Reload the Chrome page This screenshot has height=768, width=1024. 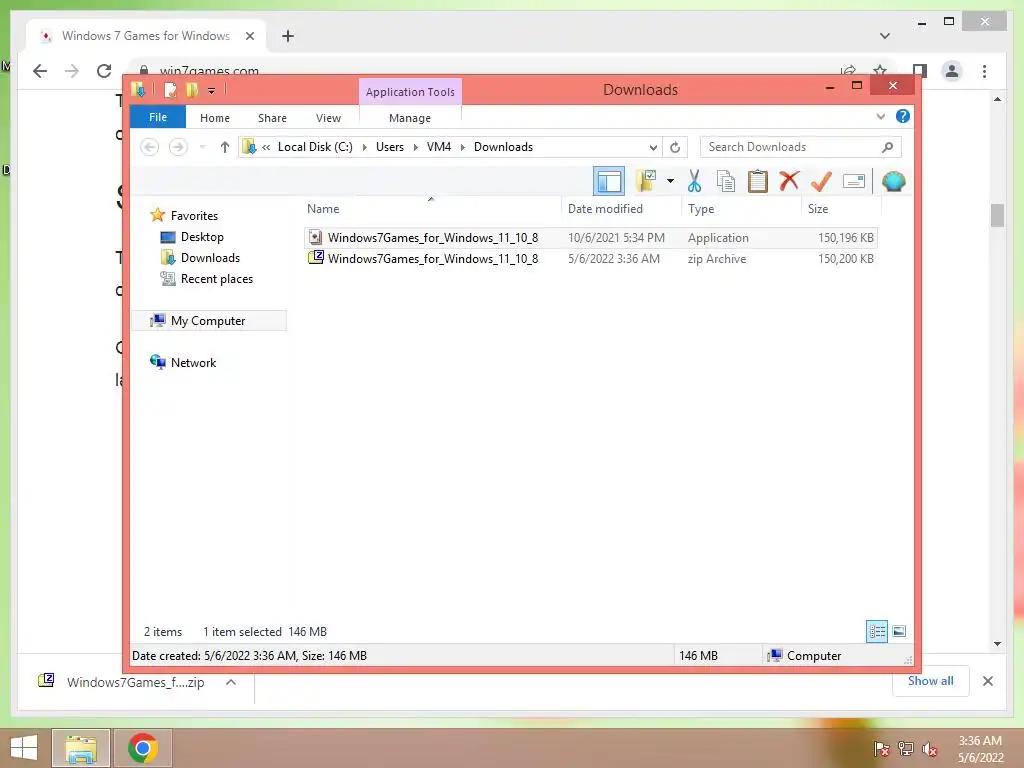(104, 71)
